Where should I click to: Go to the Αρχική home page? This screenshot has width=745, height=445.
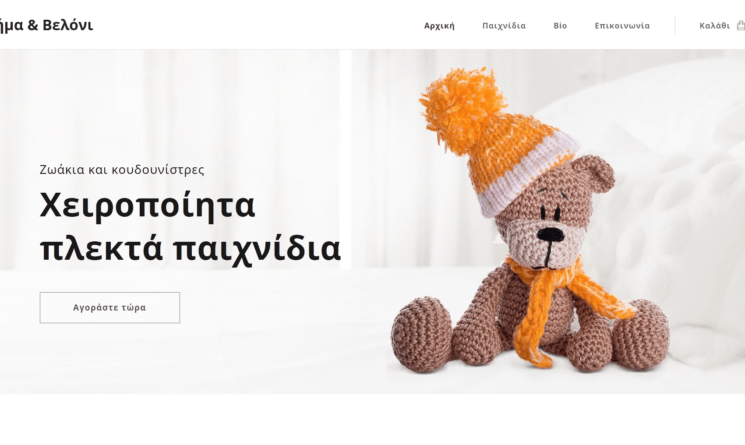(439, 26)
